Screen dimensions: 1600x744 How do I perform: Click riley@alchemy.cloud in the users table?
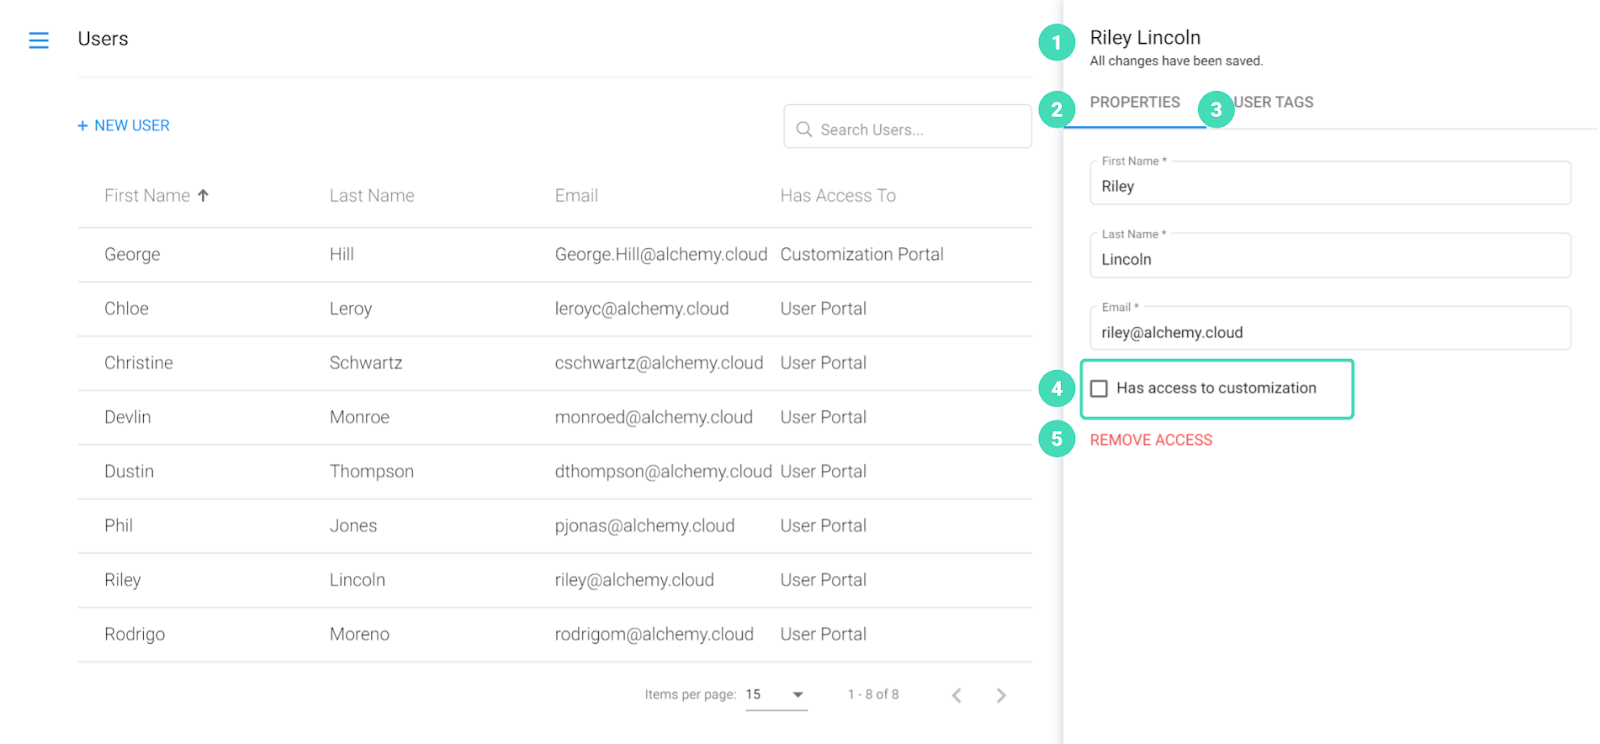pyautogui.click(x=634, y=580)
